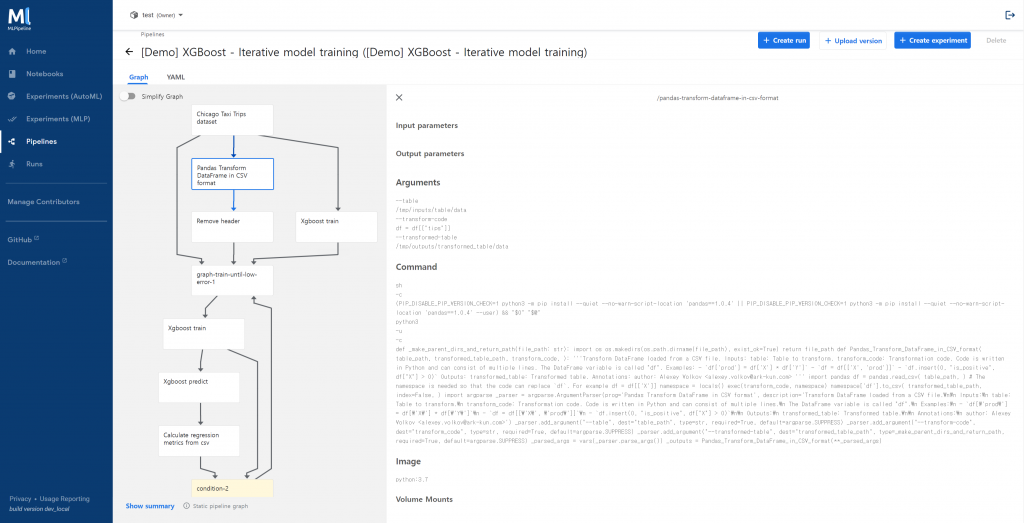The height and width of the screenshot is (523, 1024).
Task: Select the graph-train-until-low-error-1 node
Action: click(x=232, y=280)
